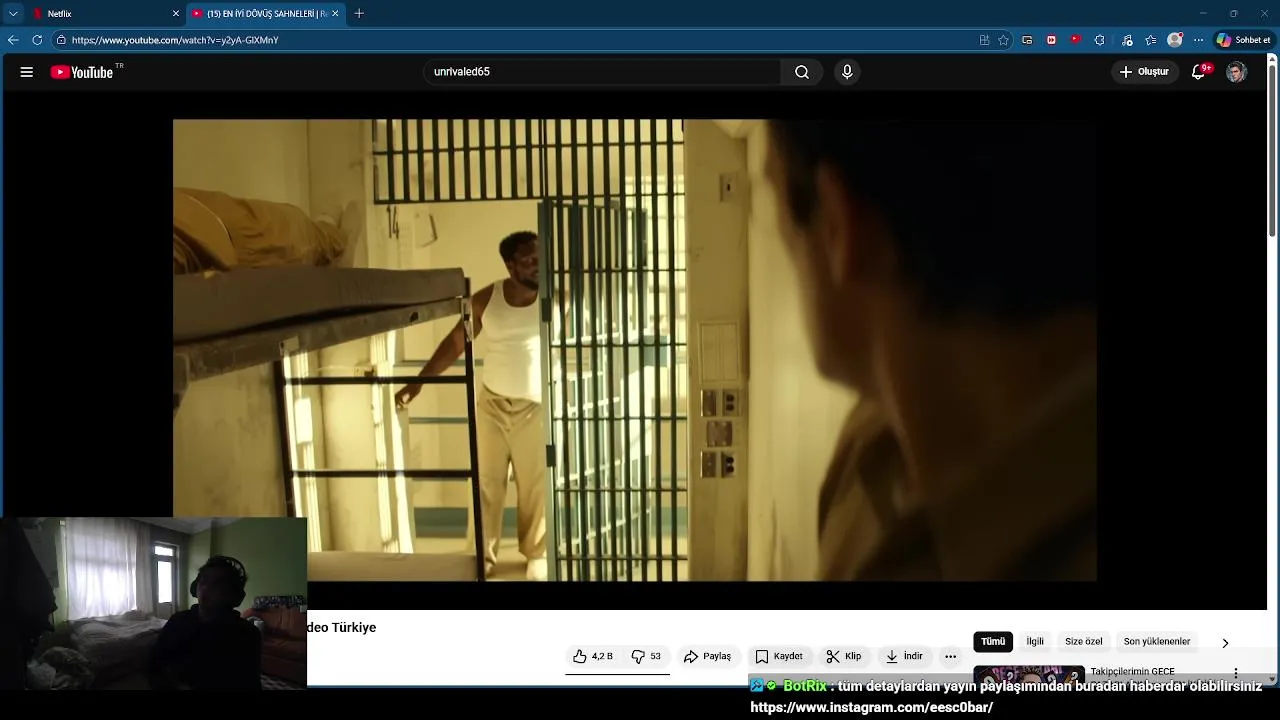Open the tab actions dropdown chevron

tap(13, 13)
